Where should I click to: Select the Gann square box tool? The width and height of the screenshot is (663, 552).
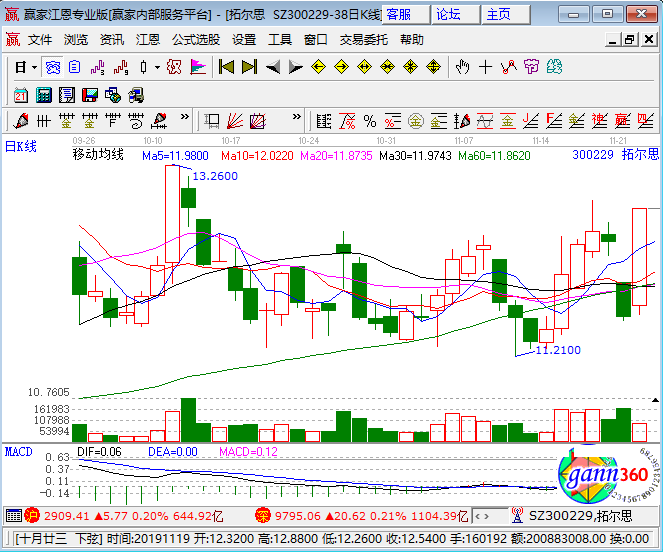[212, 121]
